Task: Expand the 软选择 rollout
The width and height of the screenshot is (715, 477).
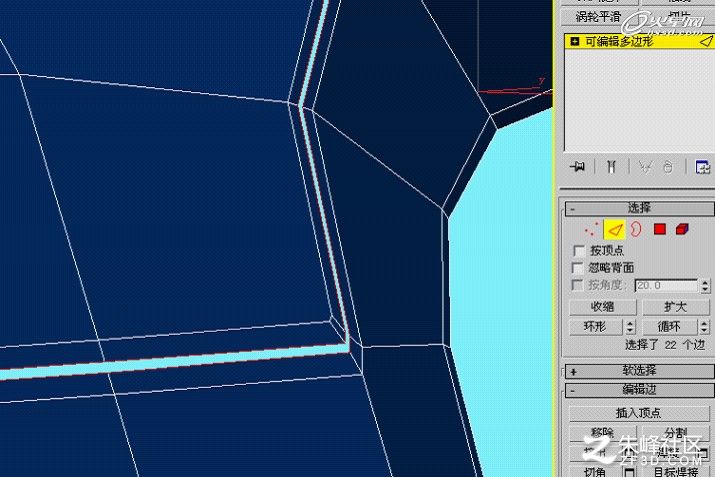Action: point(640,371)
